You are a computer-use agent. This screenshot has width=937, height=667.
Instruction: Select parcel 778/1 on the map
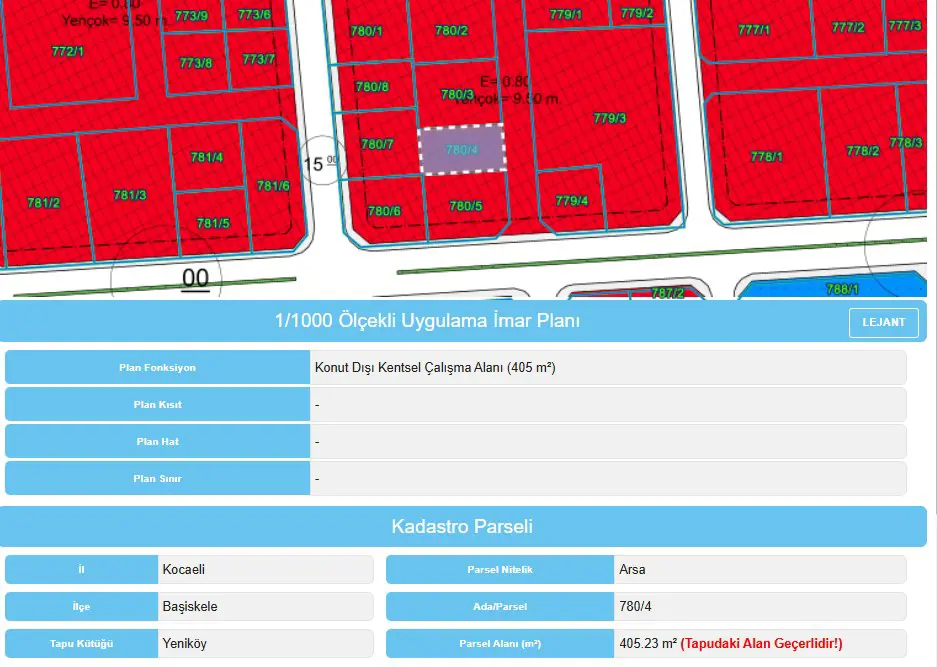click(x=766, y=157)
